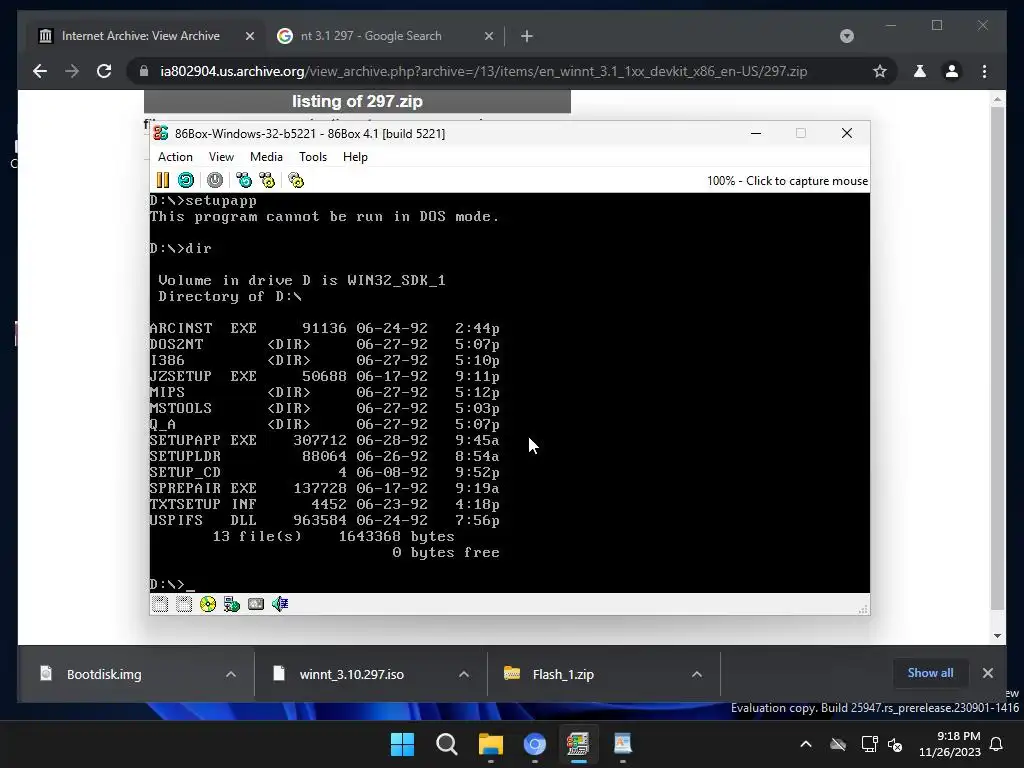Open the Action menu in 86Box
Image resolution: width=1024 pixels, height=768 pixels.
pos(175,157)
